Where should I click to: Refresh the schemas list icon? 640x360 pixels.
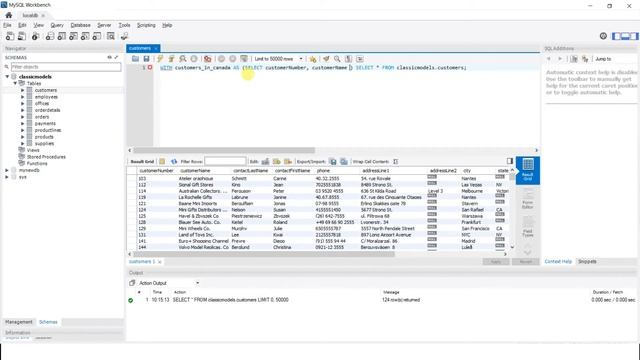[x=109, y=57]
